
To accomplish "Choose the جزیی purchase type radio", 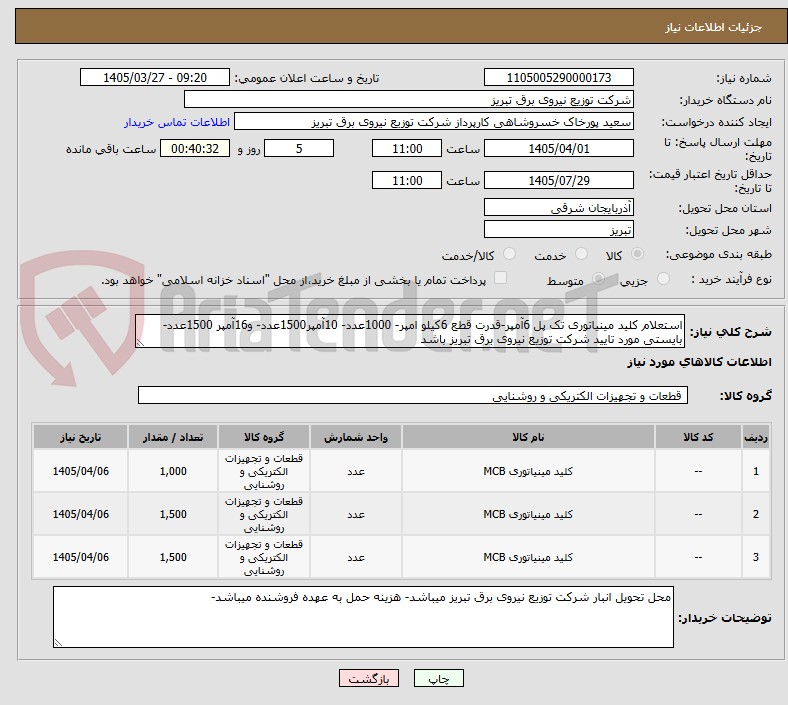I will click(663, 279).
